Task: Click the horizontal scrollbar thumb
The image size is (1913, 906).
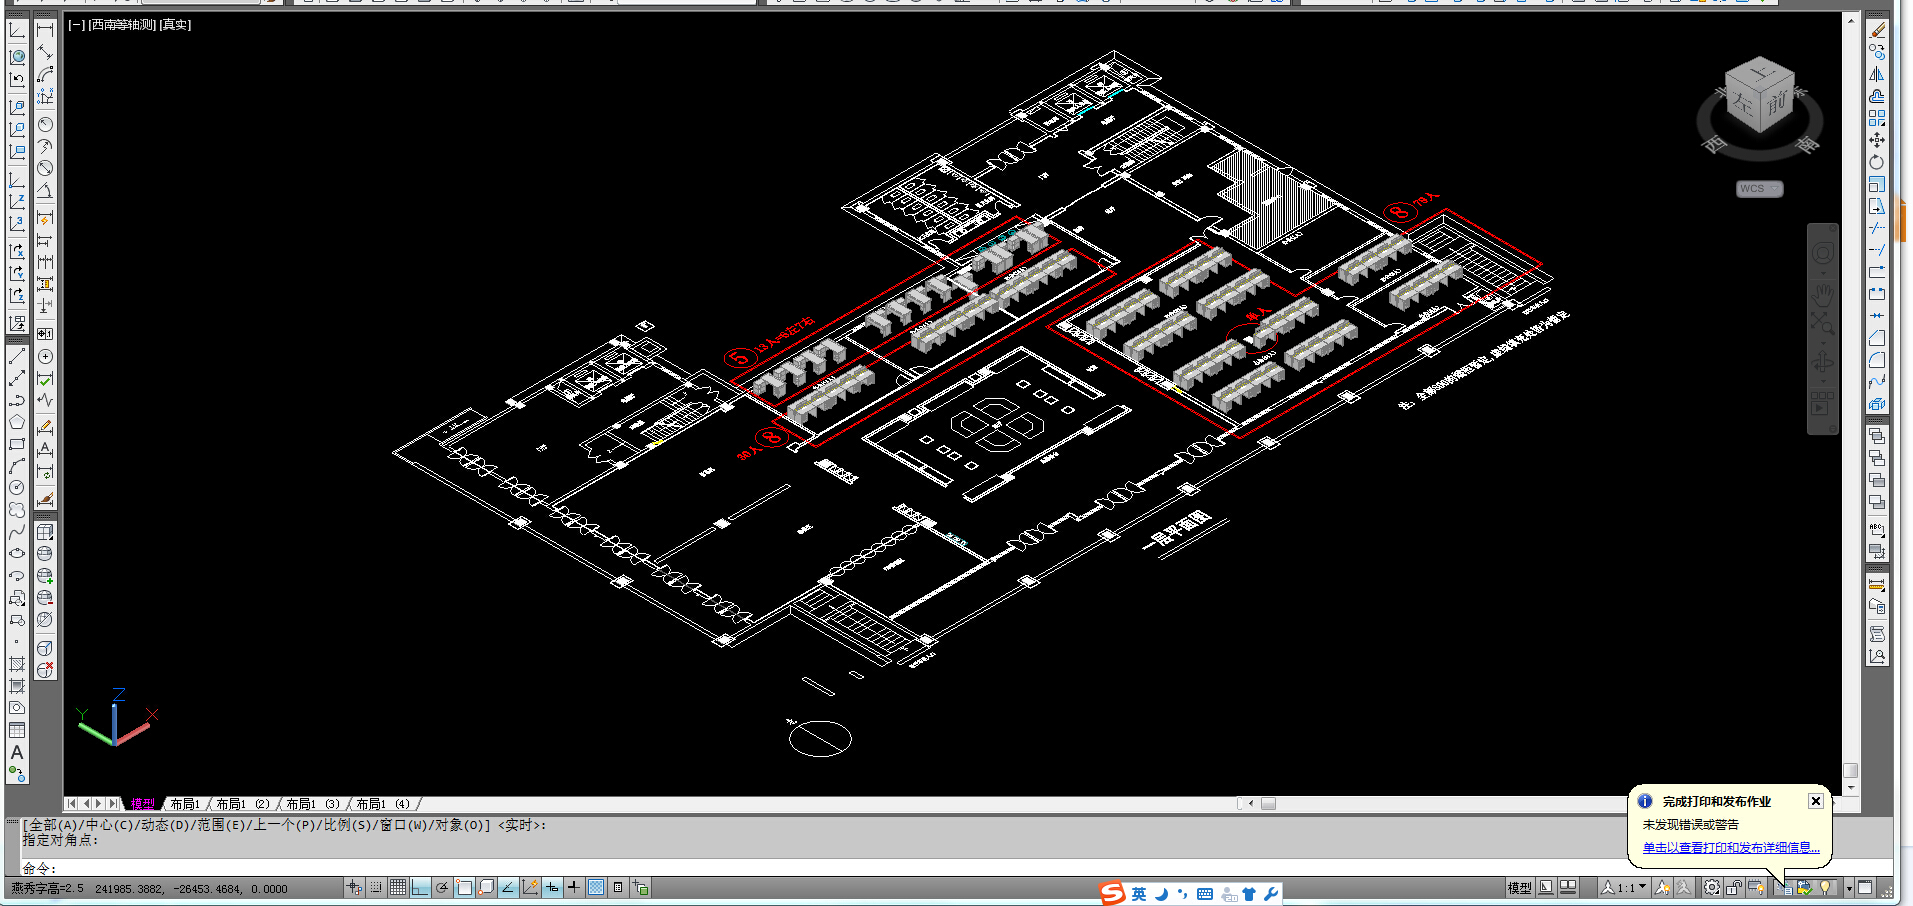Action: 1268,803
